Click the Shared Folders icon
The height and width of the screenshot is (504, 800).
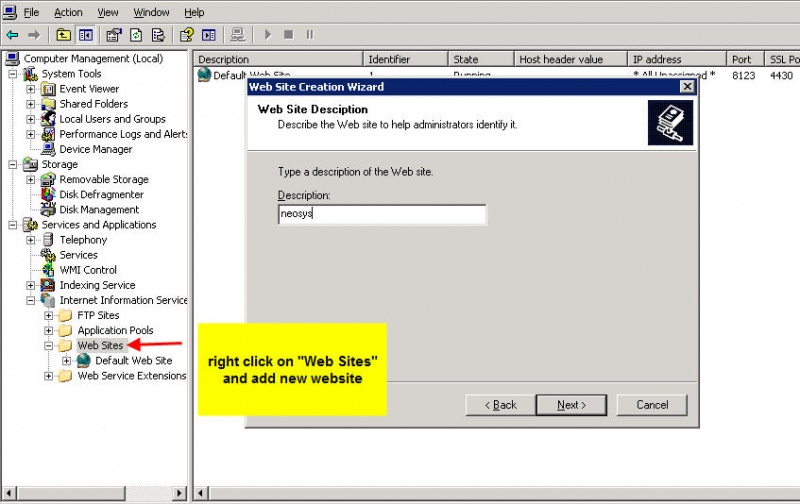48,104
